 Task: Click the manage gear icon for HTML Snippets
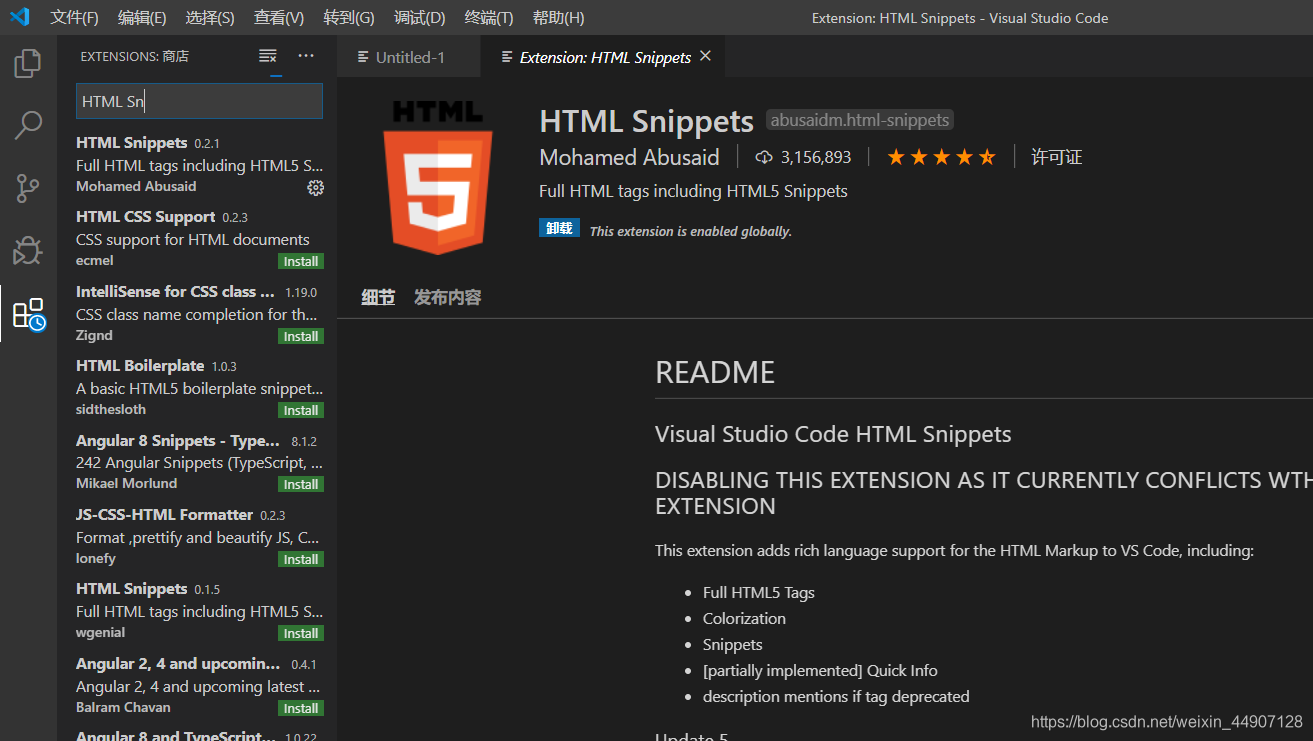click(315, 187)
